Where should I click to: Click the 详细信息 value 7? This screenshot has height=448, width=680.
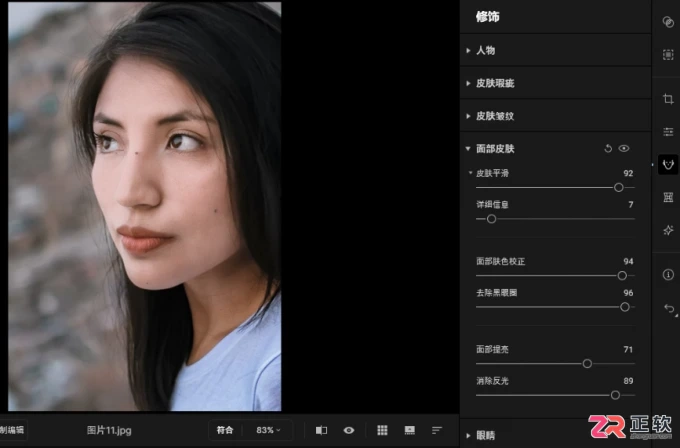(x=631, y=204)
